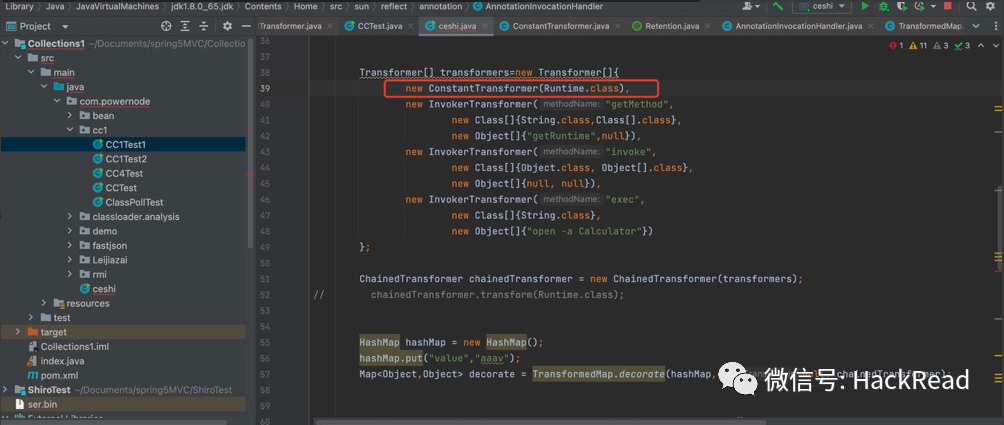Show hidden editor tabs chevron
Screen dimensions: 1004x425
tap(976, 26)
